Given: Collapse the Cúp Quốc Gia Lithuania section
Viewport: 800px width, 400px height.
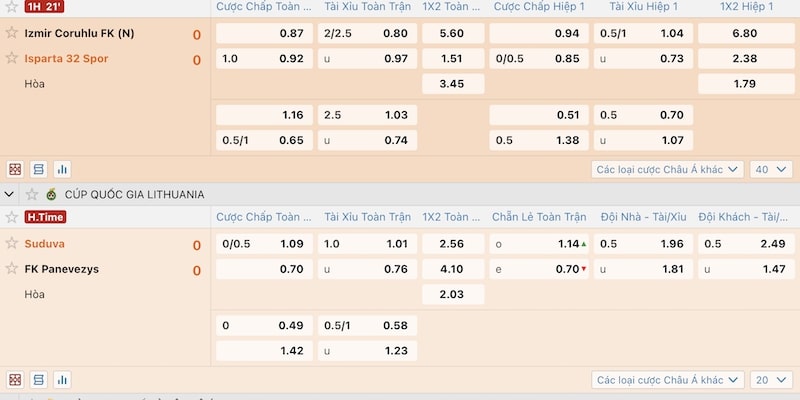Looking at the screenshot, I should (11, 194).
